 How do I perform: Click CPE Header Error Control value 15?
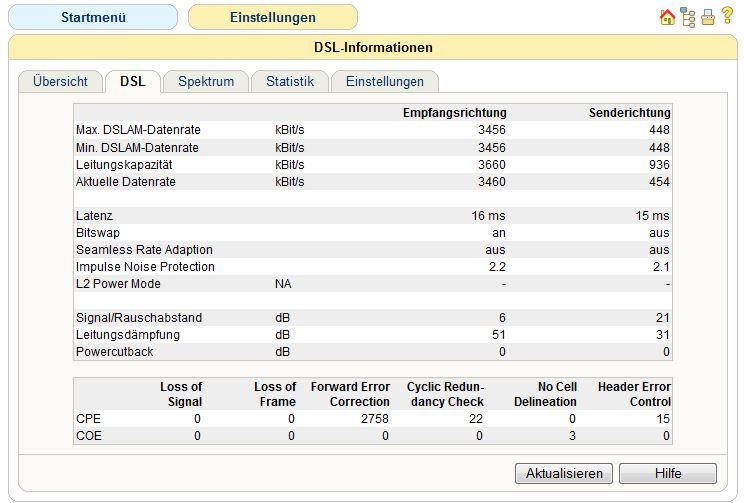point(663,419)
